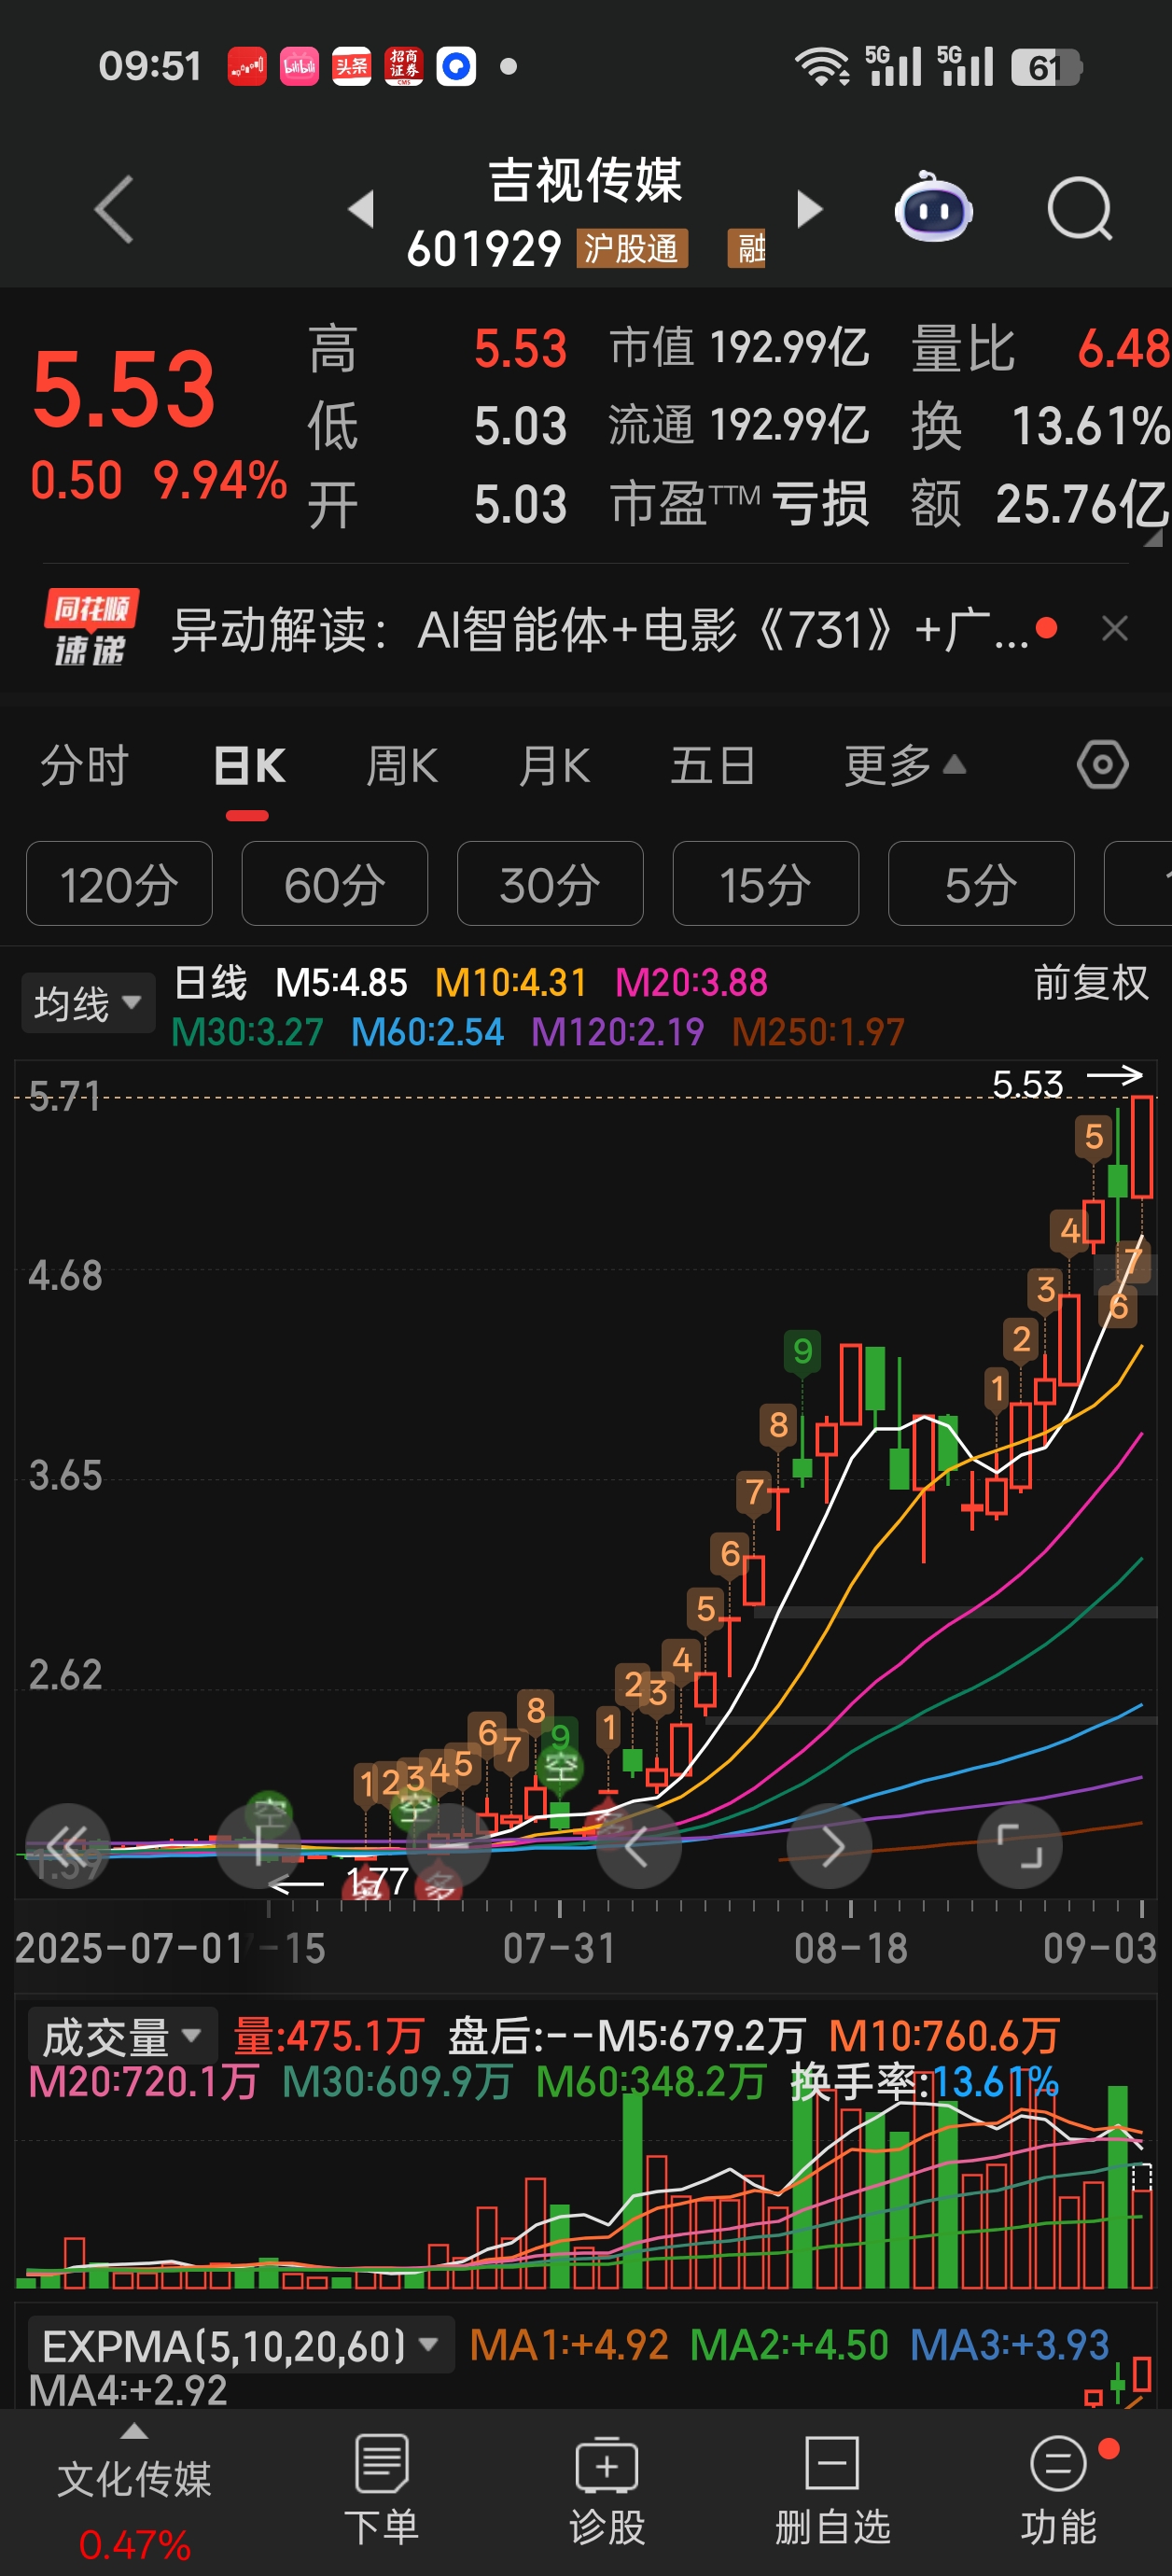Viewport: 1172px width, 2576px height.
Task: Choose the 30分 period button
Action: point(550,884)
